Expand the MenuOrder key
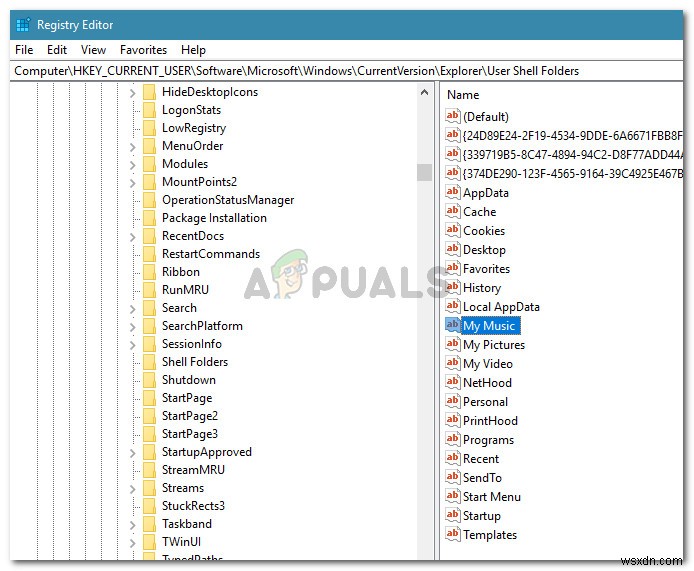This screenshot has width=694, height=571. pyautogui.click(x=132, y=147)
